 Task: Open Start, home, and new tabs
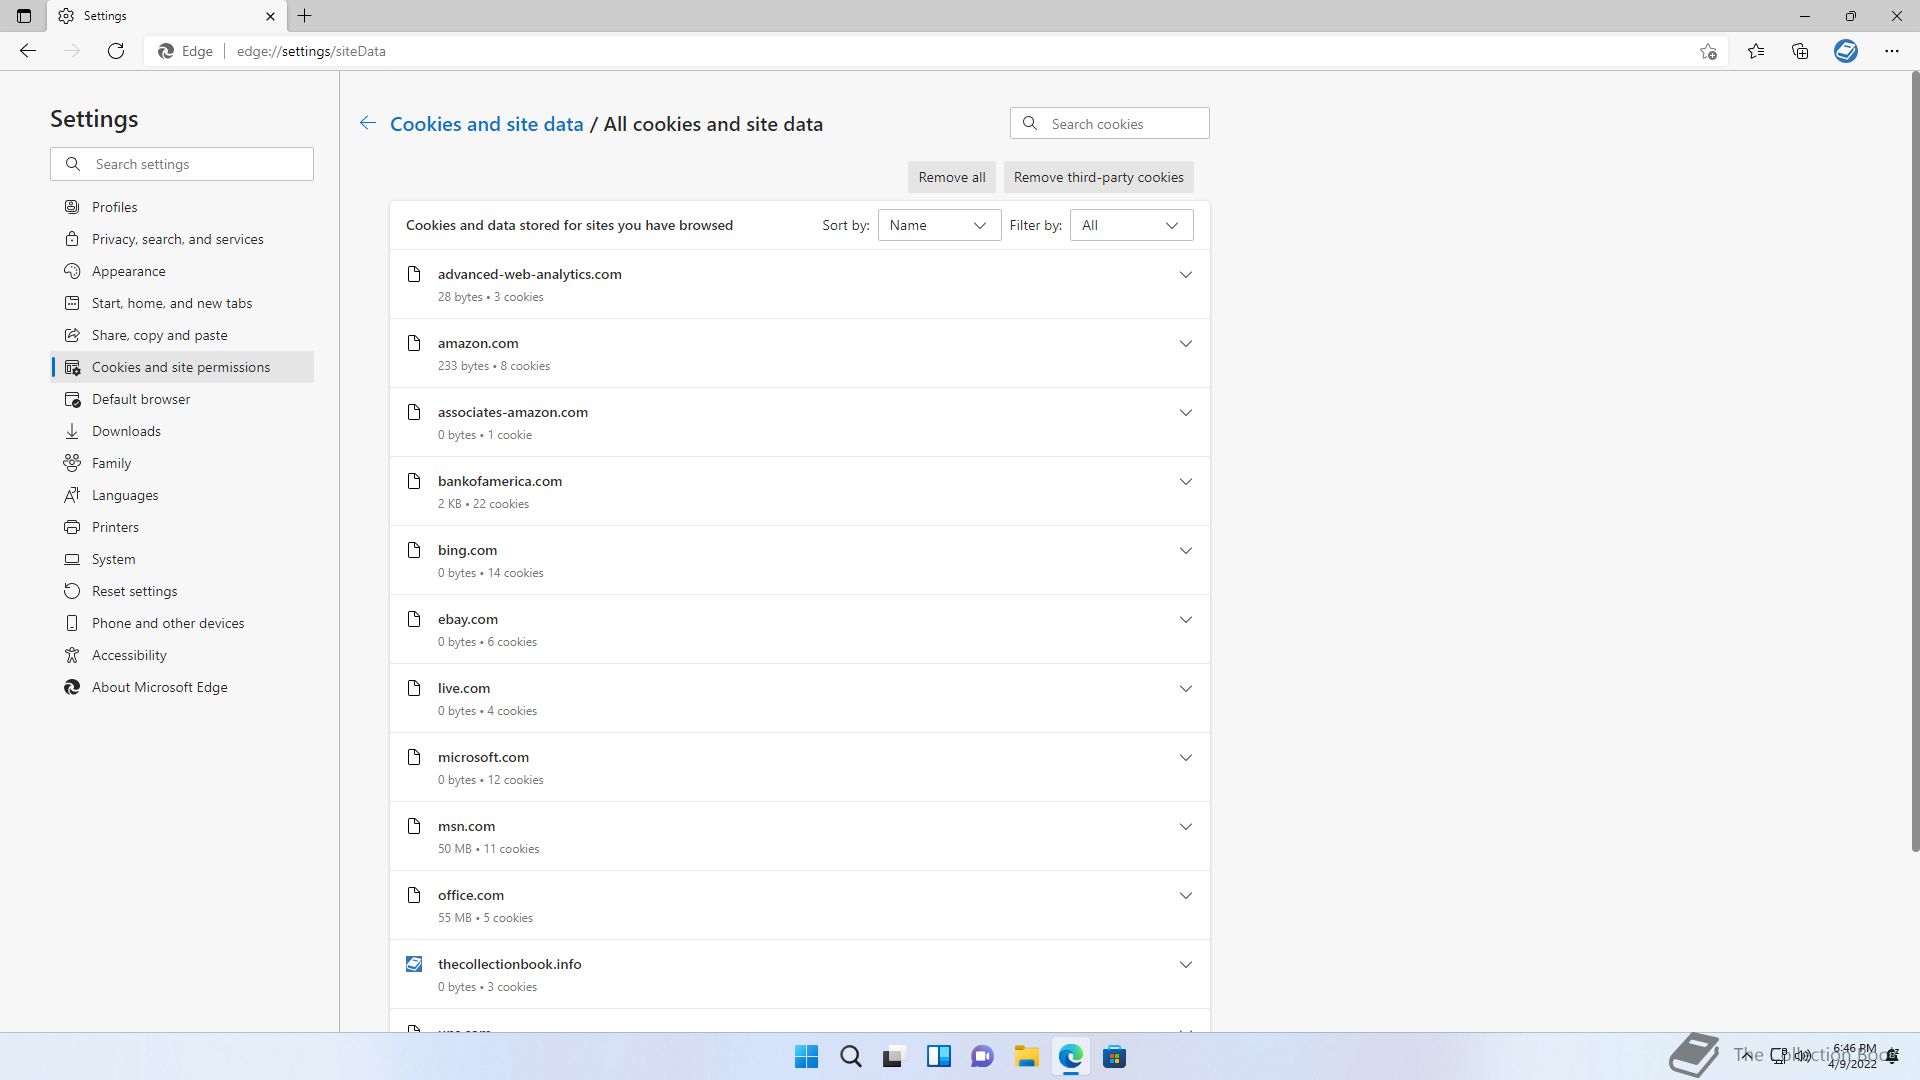coord(182,303)
